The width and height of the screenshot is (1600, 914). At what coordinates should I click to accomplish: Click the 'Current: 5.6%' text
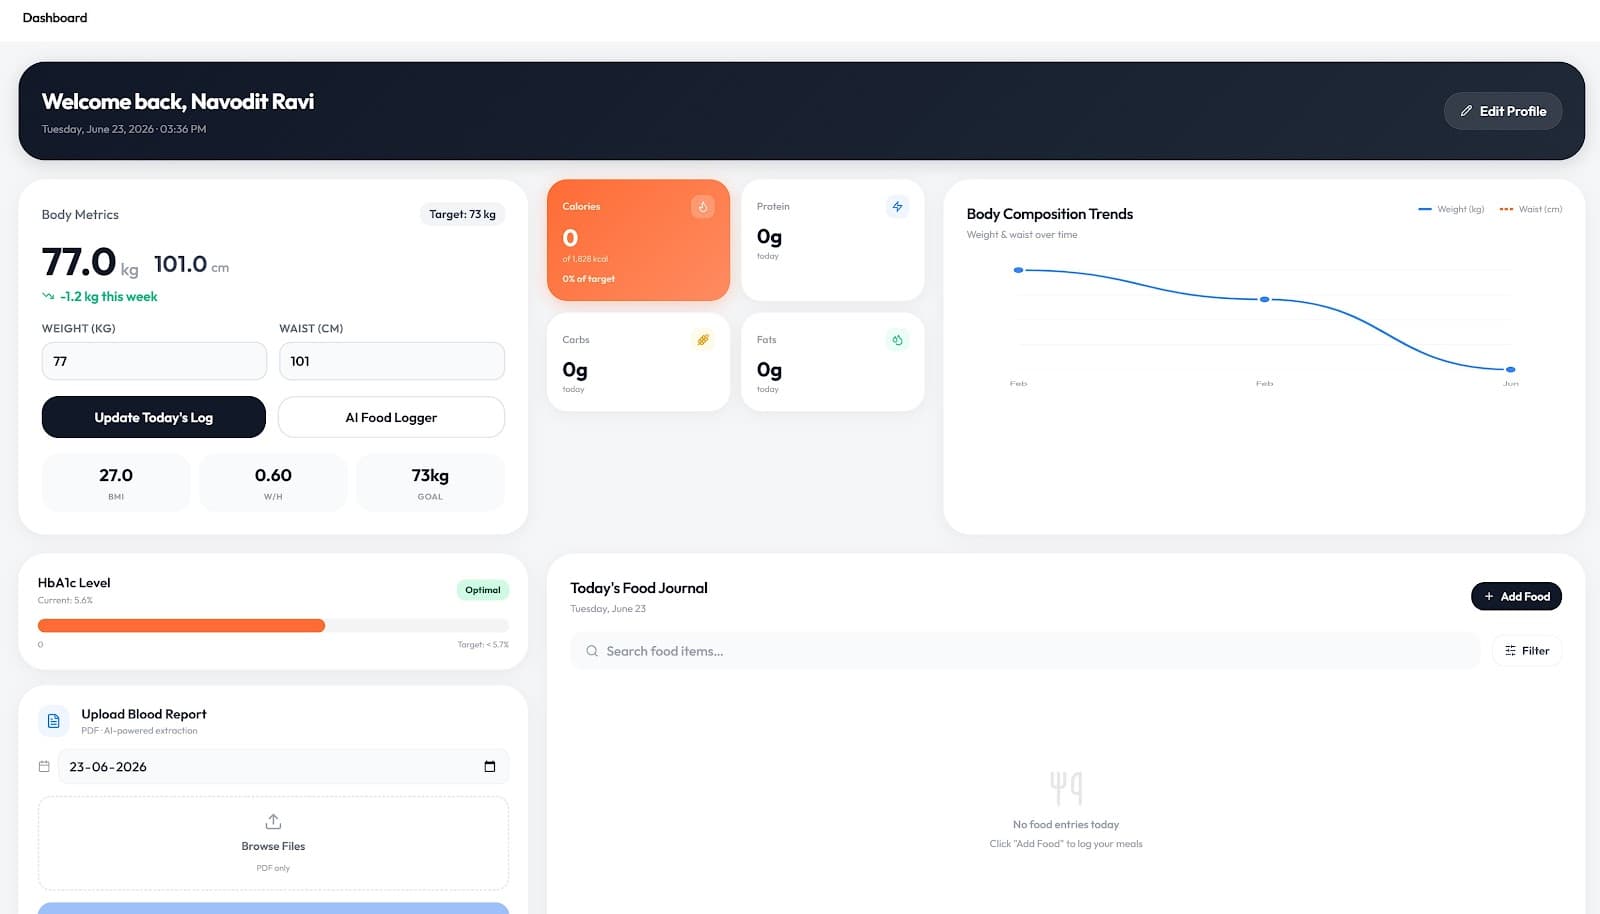coord(65,601)
